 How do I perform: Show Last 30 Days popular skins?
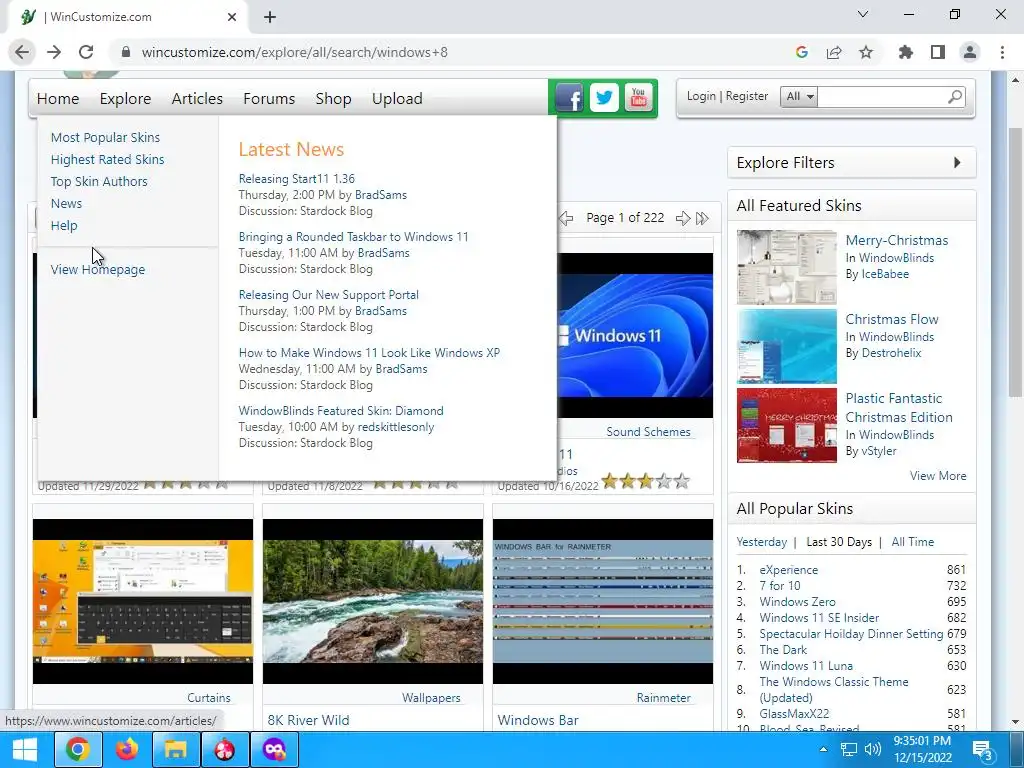pyautogui.click(x=839, y=542)
